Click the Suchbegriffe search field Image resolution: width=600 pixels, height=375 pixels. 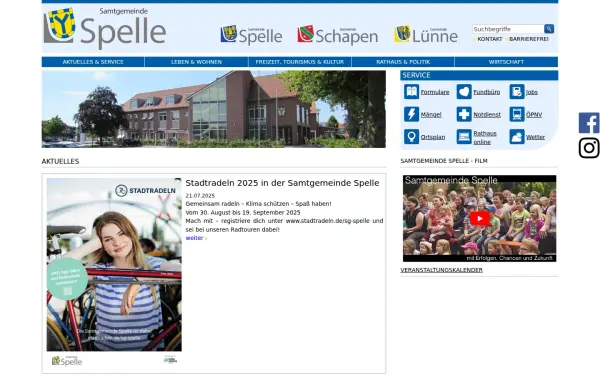508,29
